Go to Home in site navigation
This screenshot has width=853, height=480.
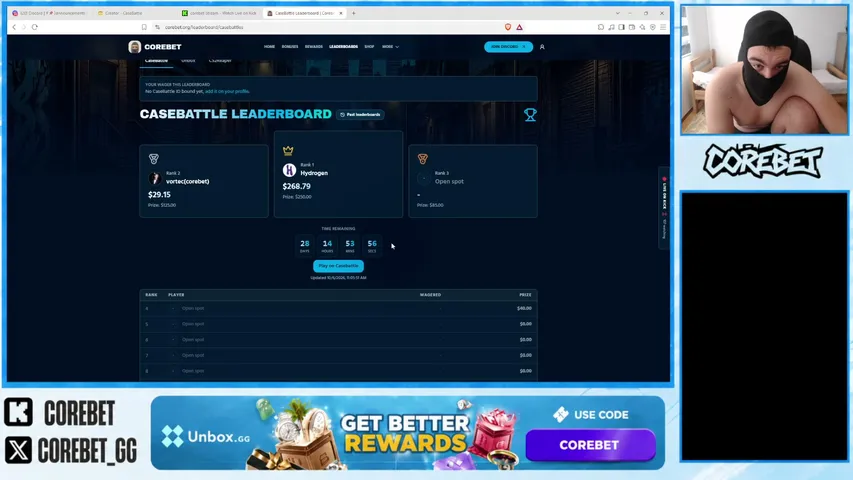pyautogui.click(x=269, y=47)
